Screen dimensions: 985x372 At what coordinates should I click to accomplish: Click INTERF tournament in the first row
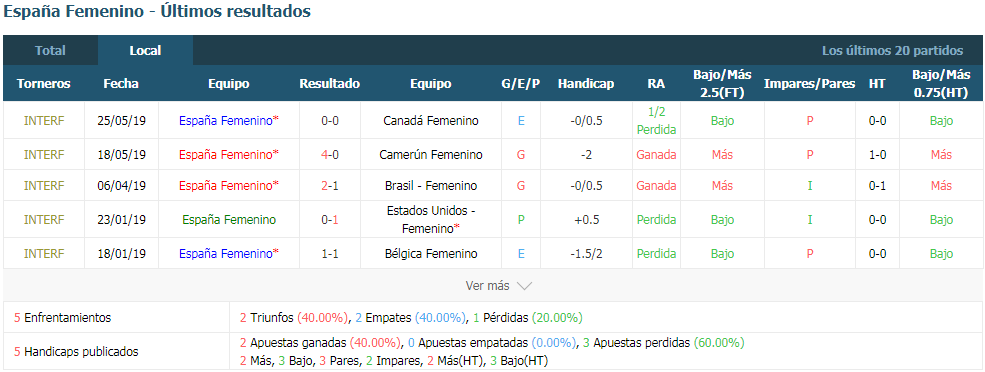[x=44, y=121]
